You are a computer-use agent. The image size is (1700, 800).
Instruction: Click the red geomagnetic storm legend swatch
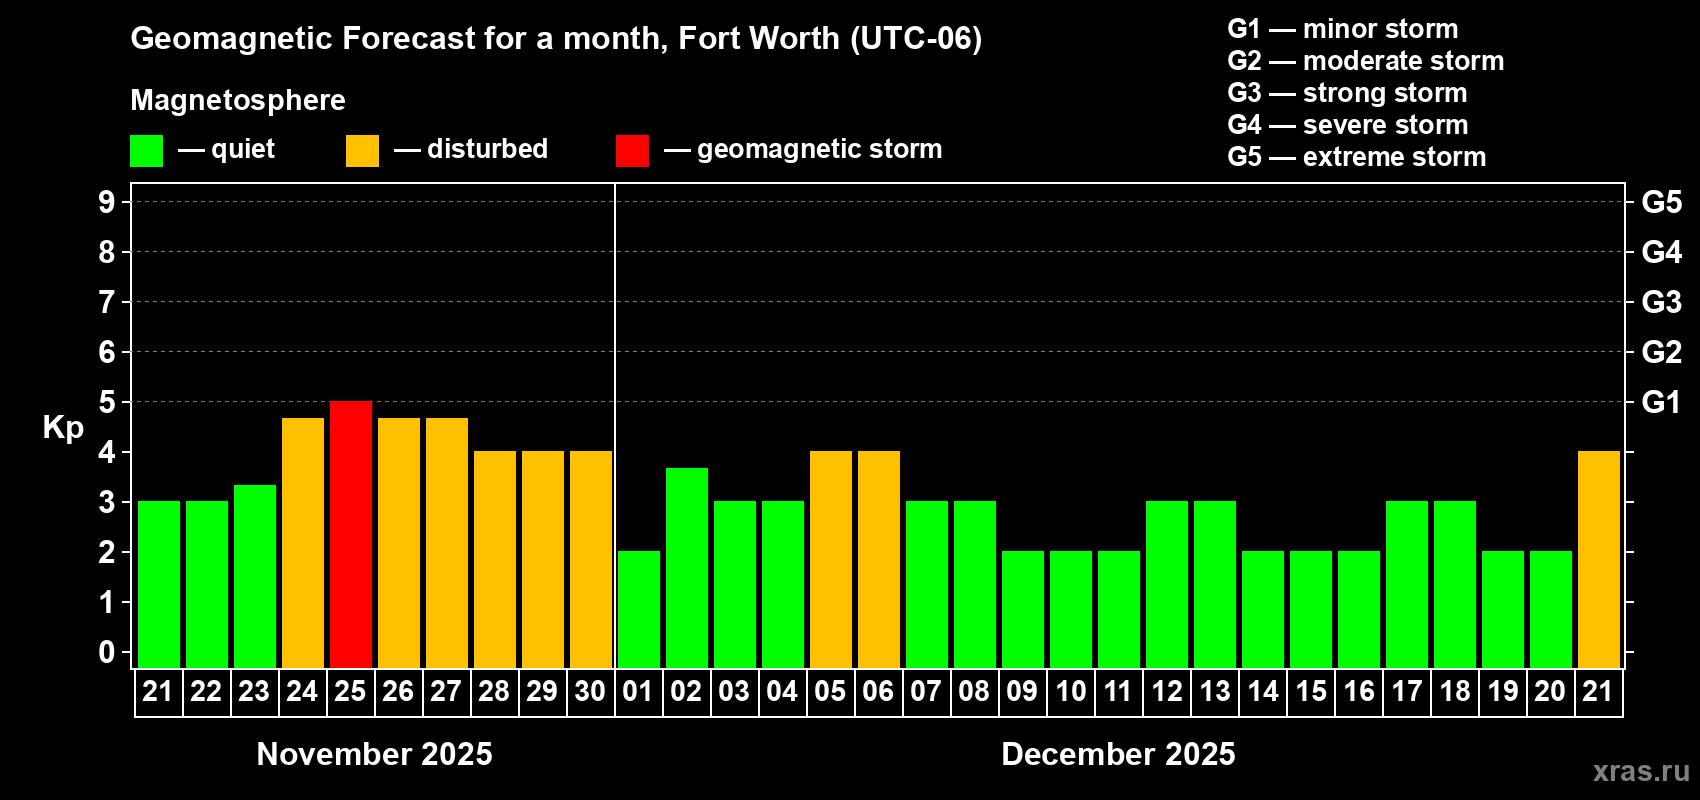pyautogui.click(x=632, y=151)
